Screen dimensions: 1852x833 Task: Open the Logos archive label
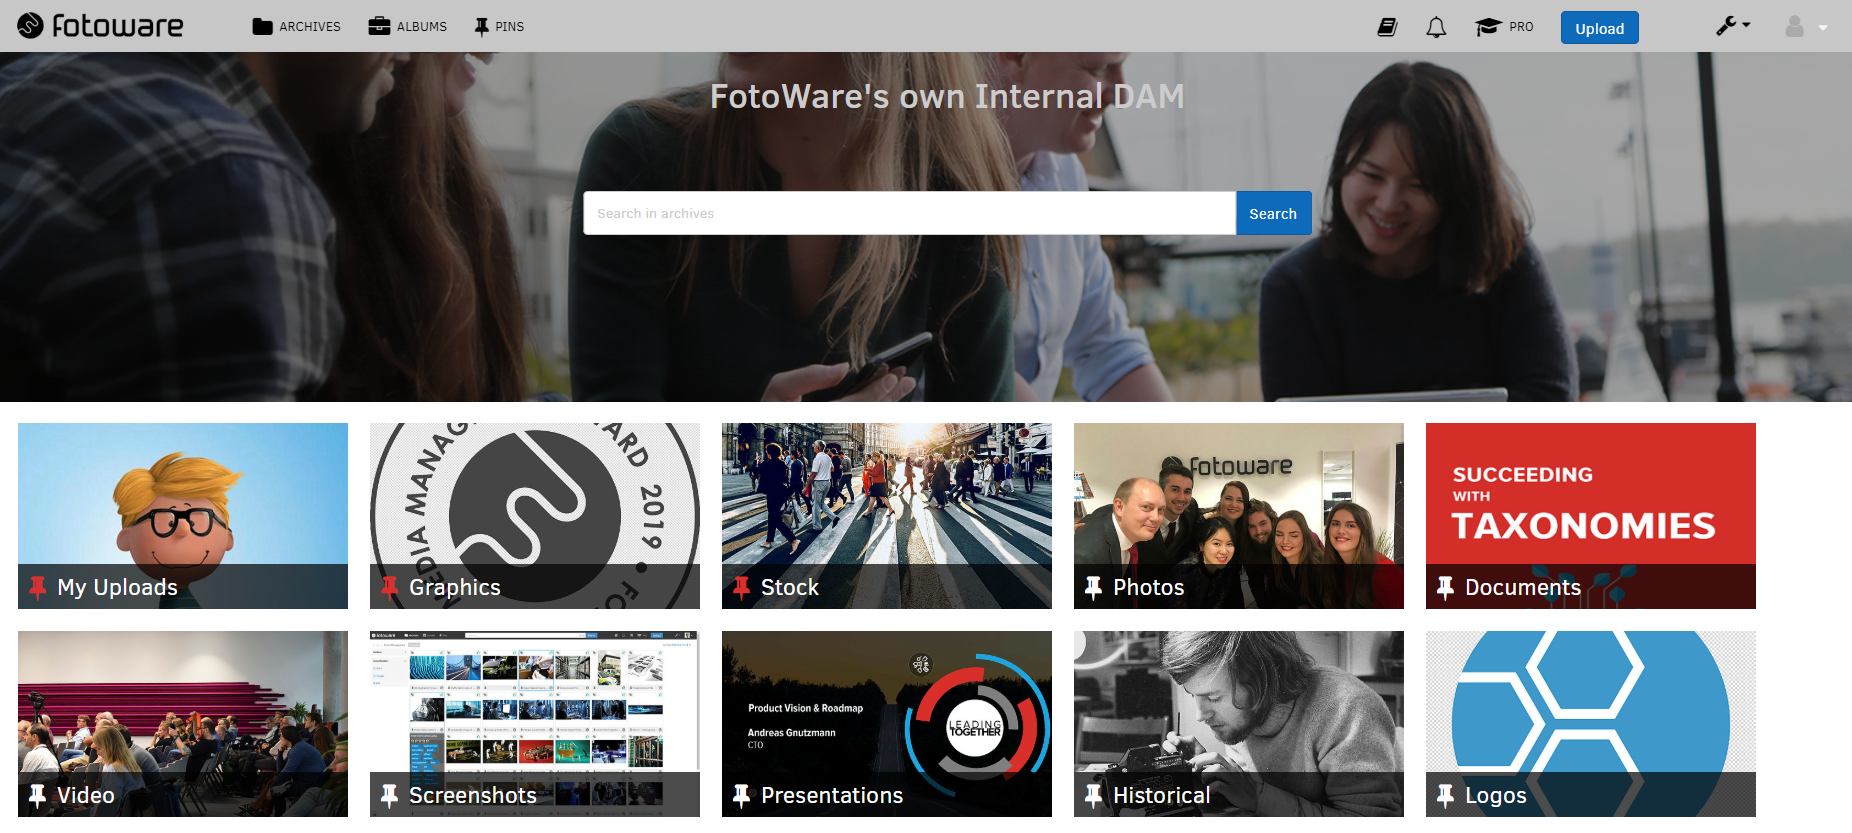[x=1496, y=796]
